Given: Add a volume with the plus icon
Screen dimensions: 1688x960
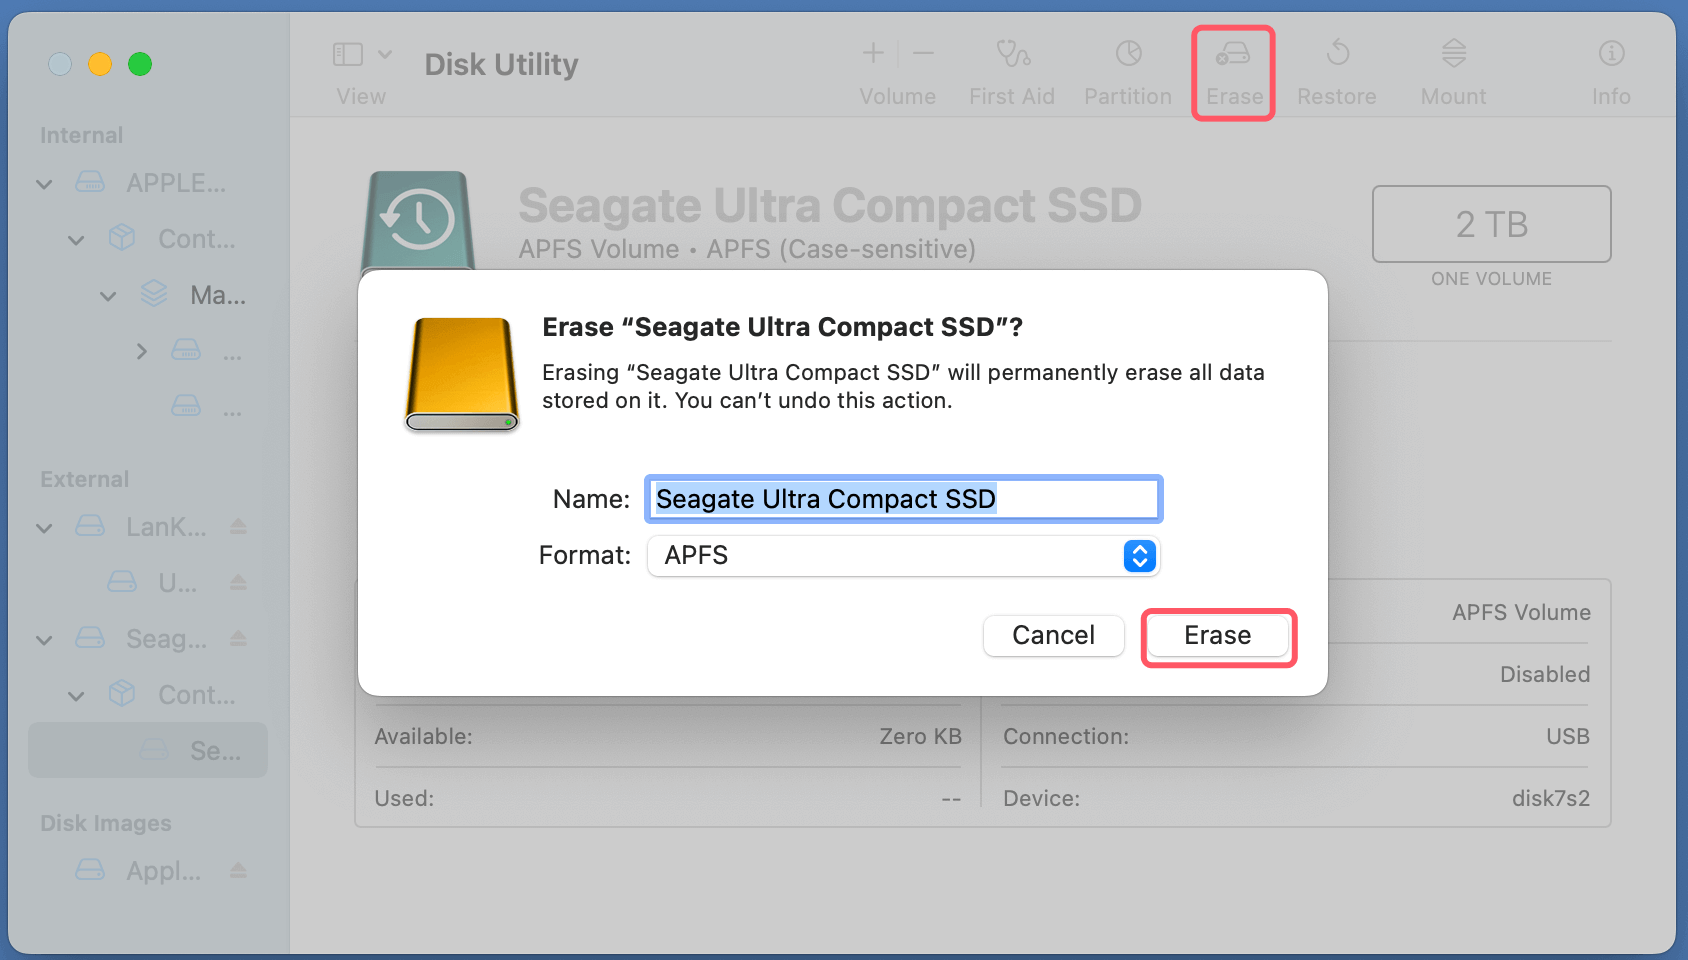Looking at the screenshot, I should [x=872, y=53].
